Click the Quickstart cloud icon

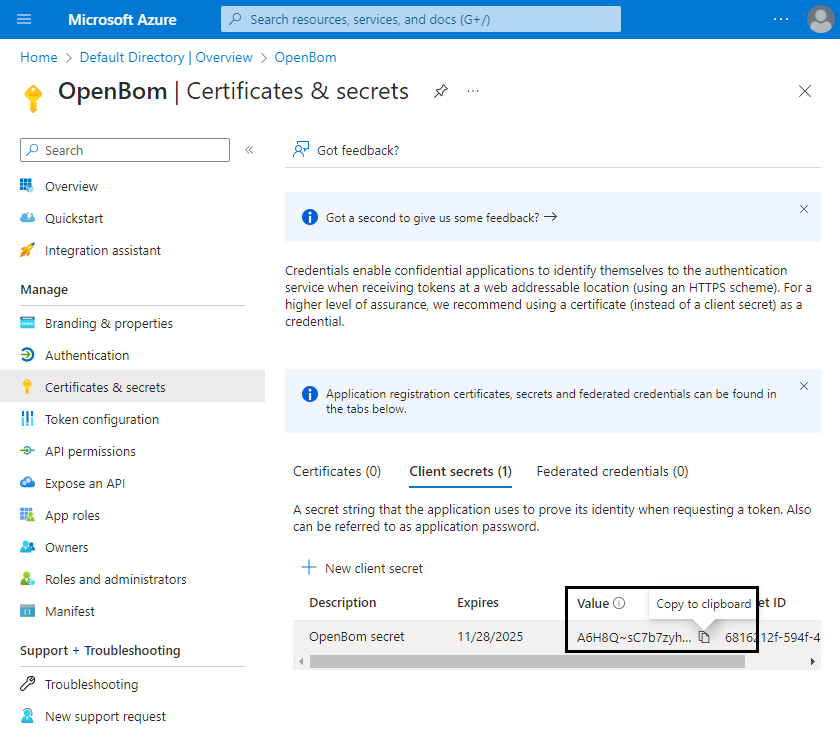click(27, 218)
